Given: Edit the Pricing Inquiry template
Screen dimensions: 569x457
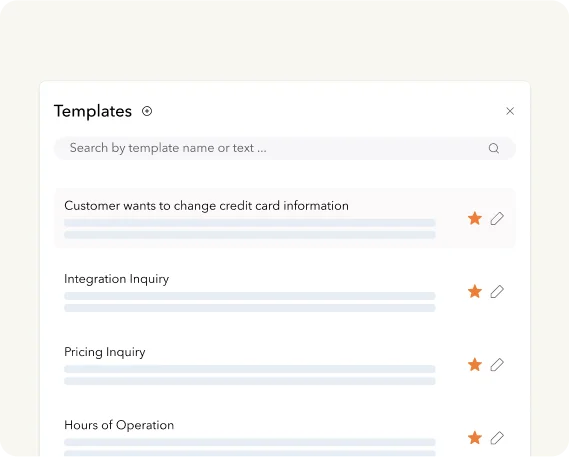Looking at the screenshot, I should pos(497,364).
